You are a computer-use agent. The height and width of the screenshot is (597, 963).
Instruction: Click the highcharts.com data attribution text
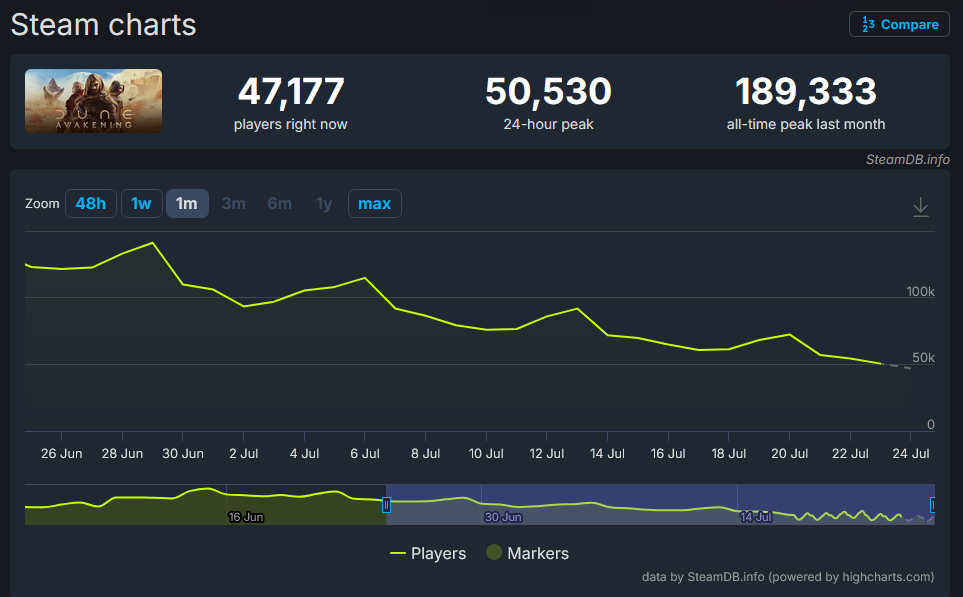point(788,577)
